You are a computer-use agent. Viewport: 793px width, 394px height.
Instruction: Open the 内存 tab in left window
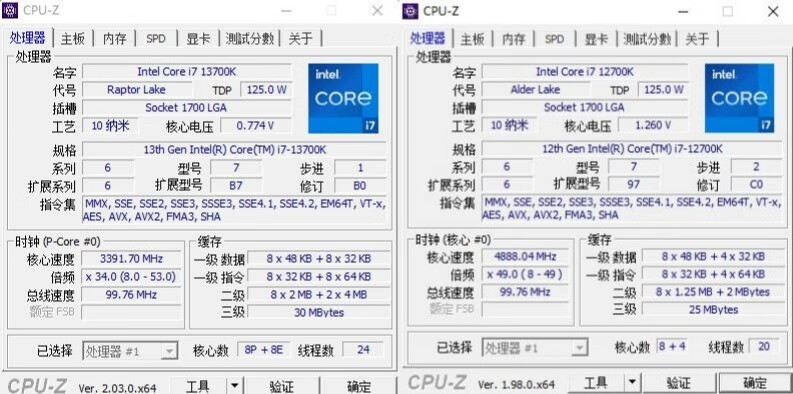(x=115, y=38)
